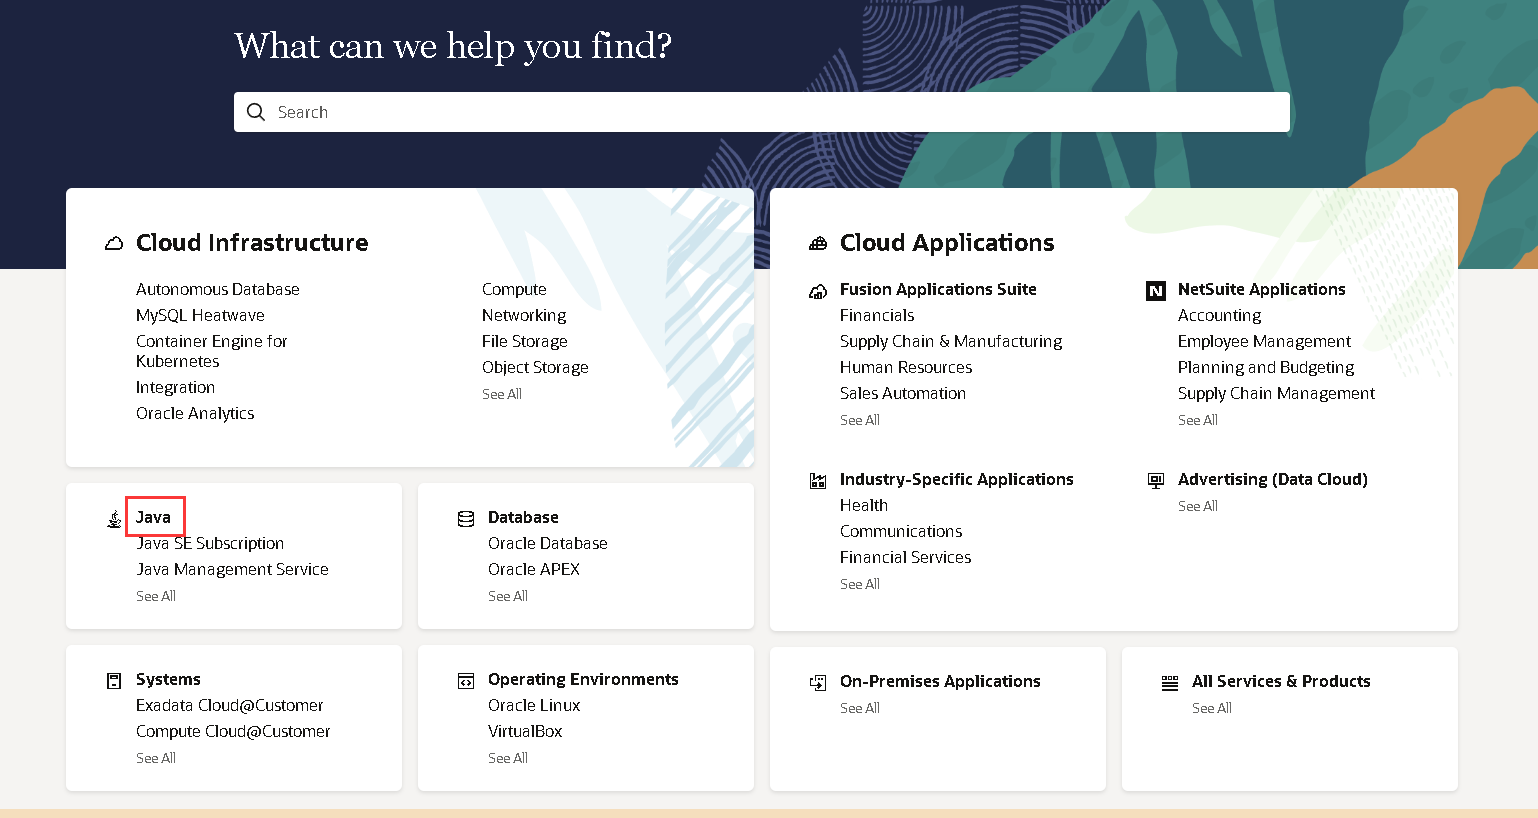This screenshot has height=818, width=1538.
Task: See All under Database
Action: click(508, 596)
